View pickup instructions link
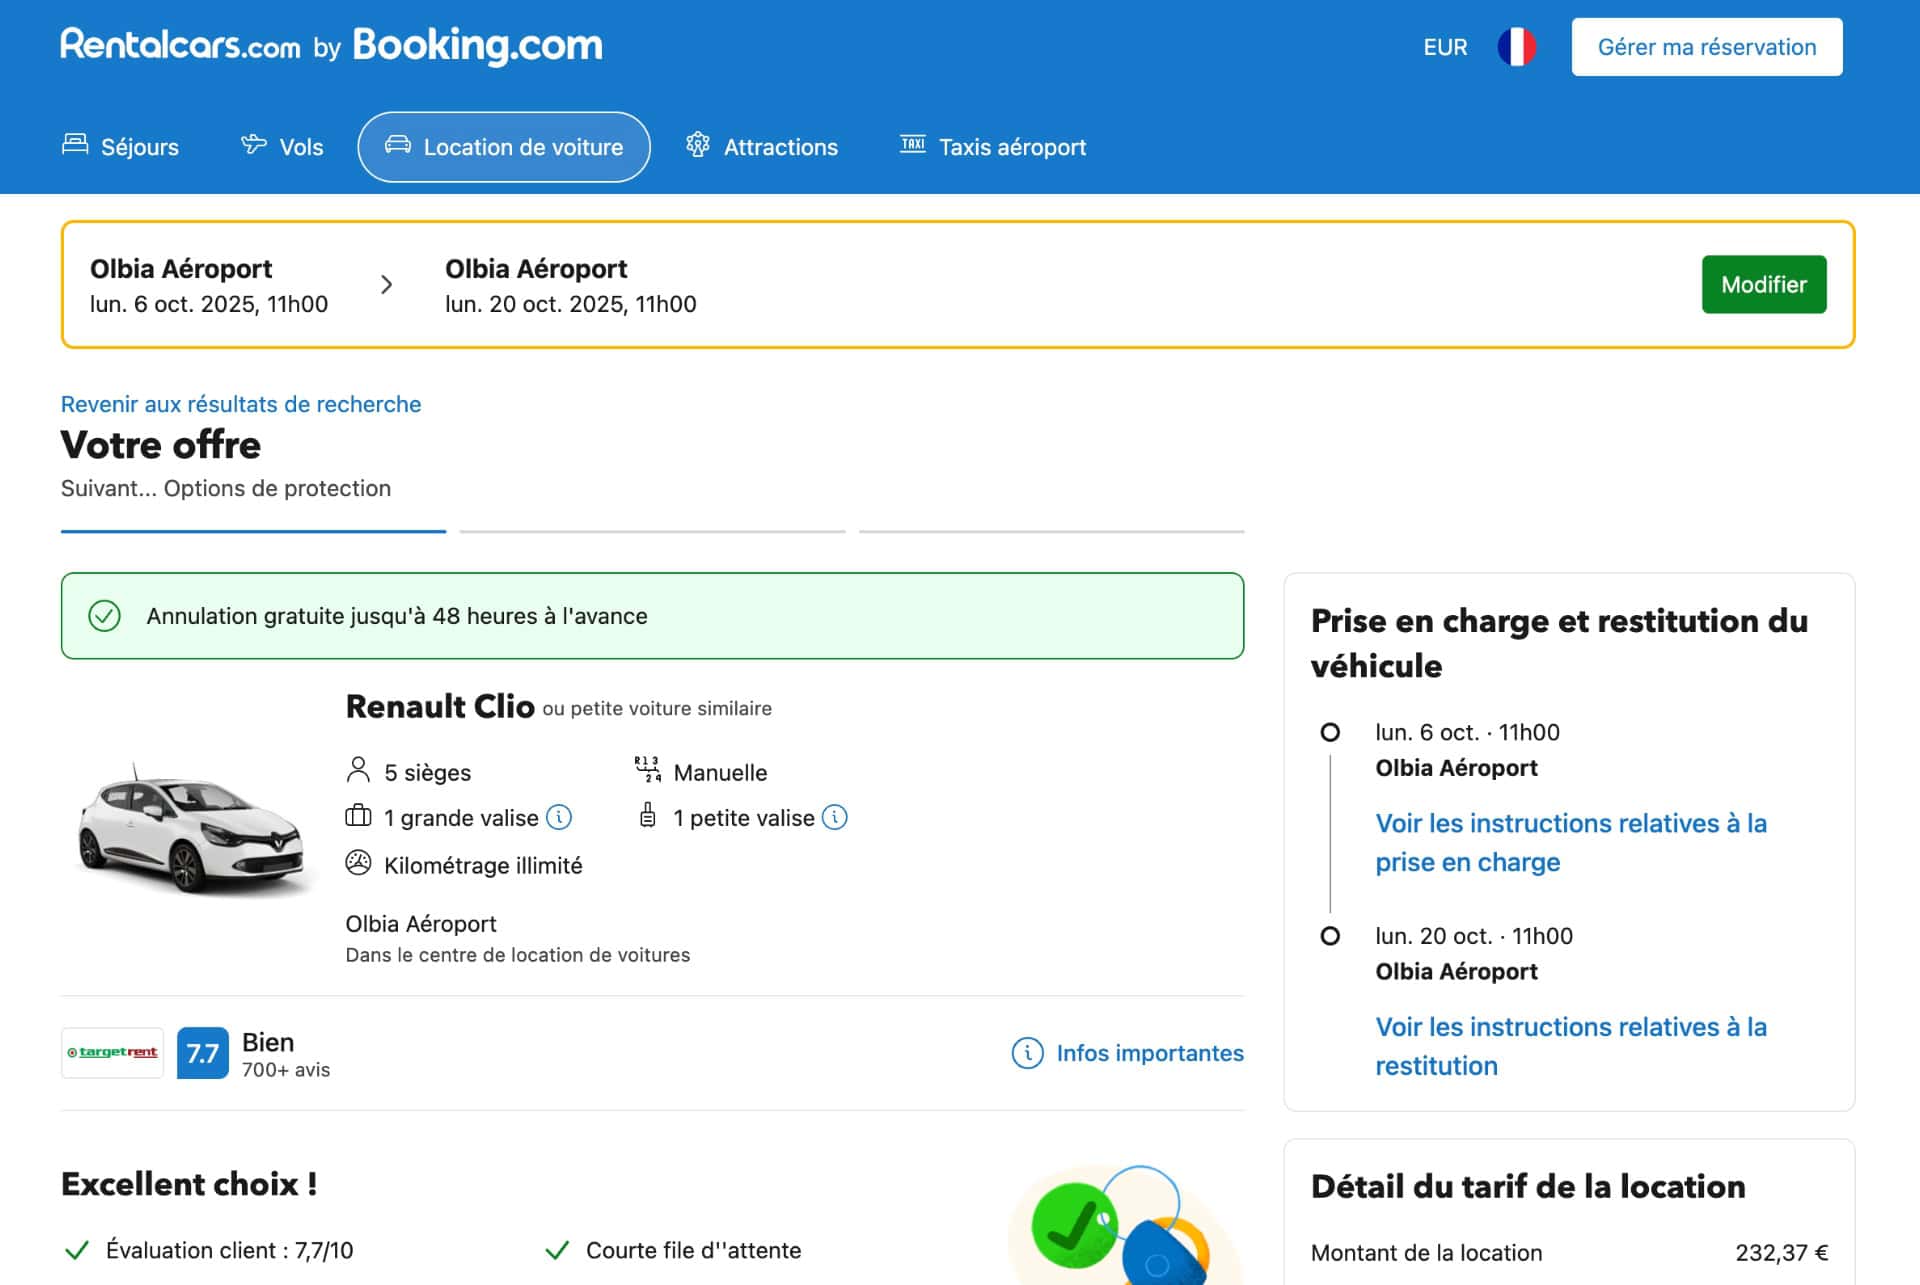 (x=1571, y=842)
